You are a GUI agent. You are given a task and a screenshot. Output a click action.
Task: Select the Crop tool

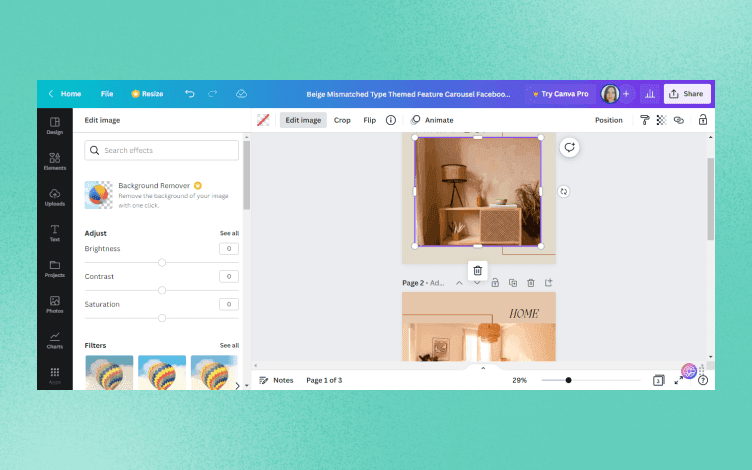[342, 120]
